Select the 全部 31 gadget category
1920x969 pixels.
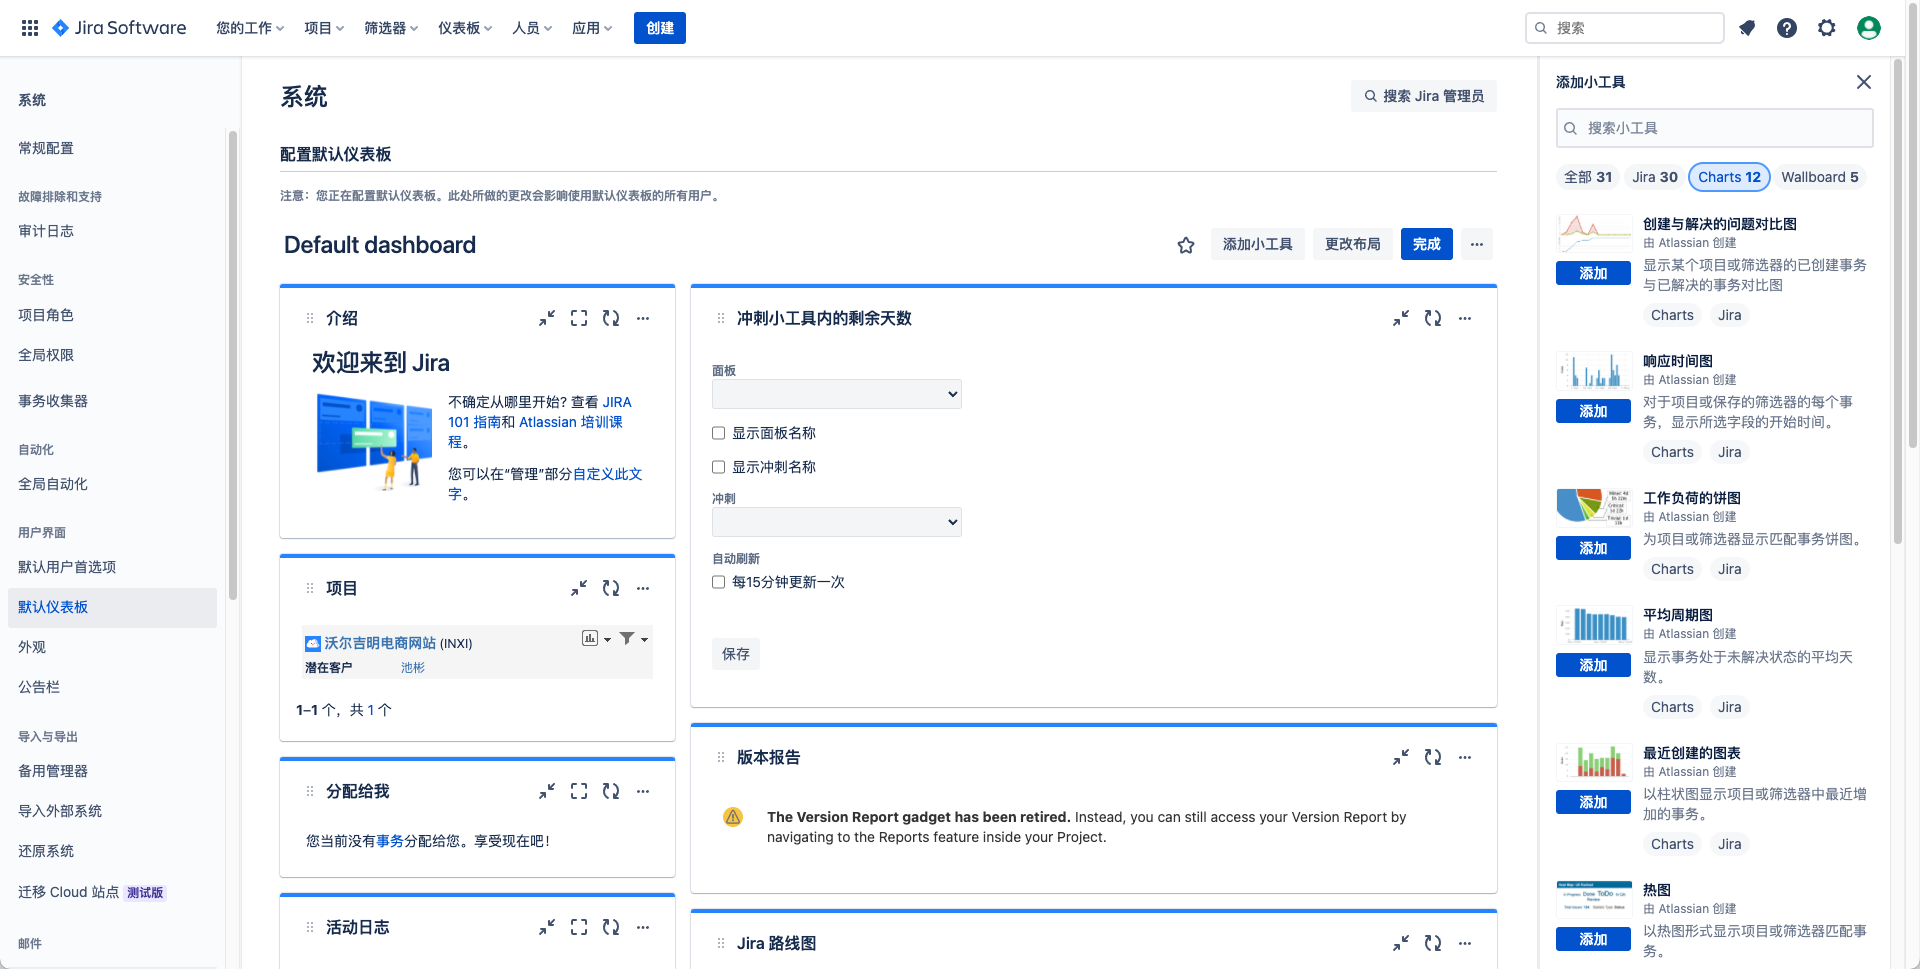[1588, 177]
